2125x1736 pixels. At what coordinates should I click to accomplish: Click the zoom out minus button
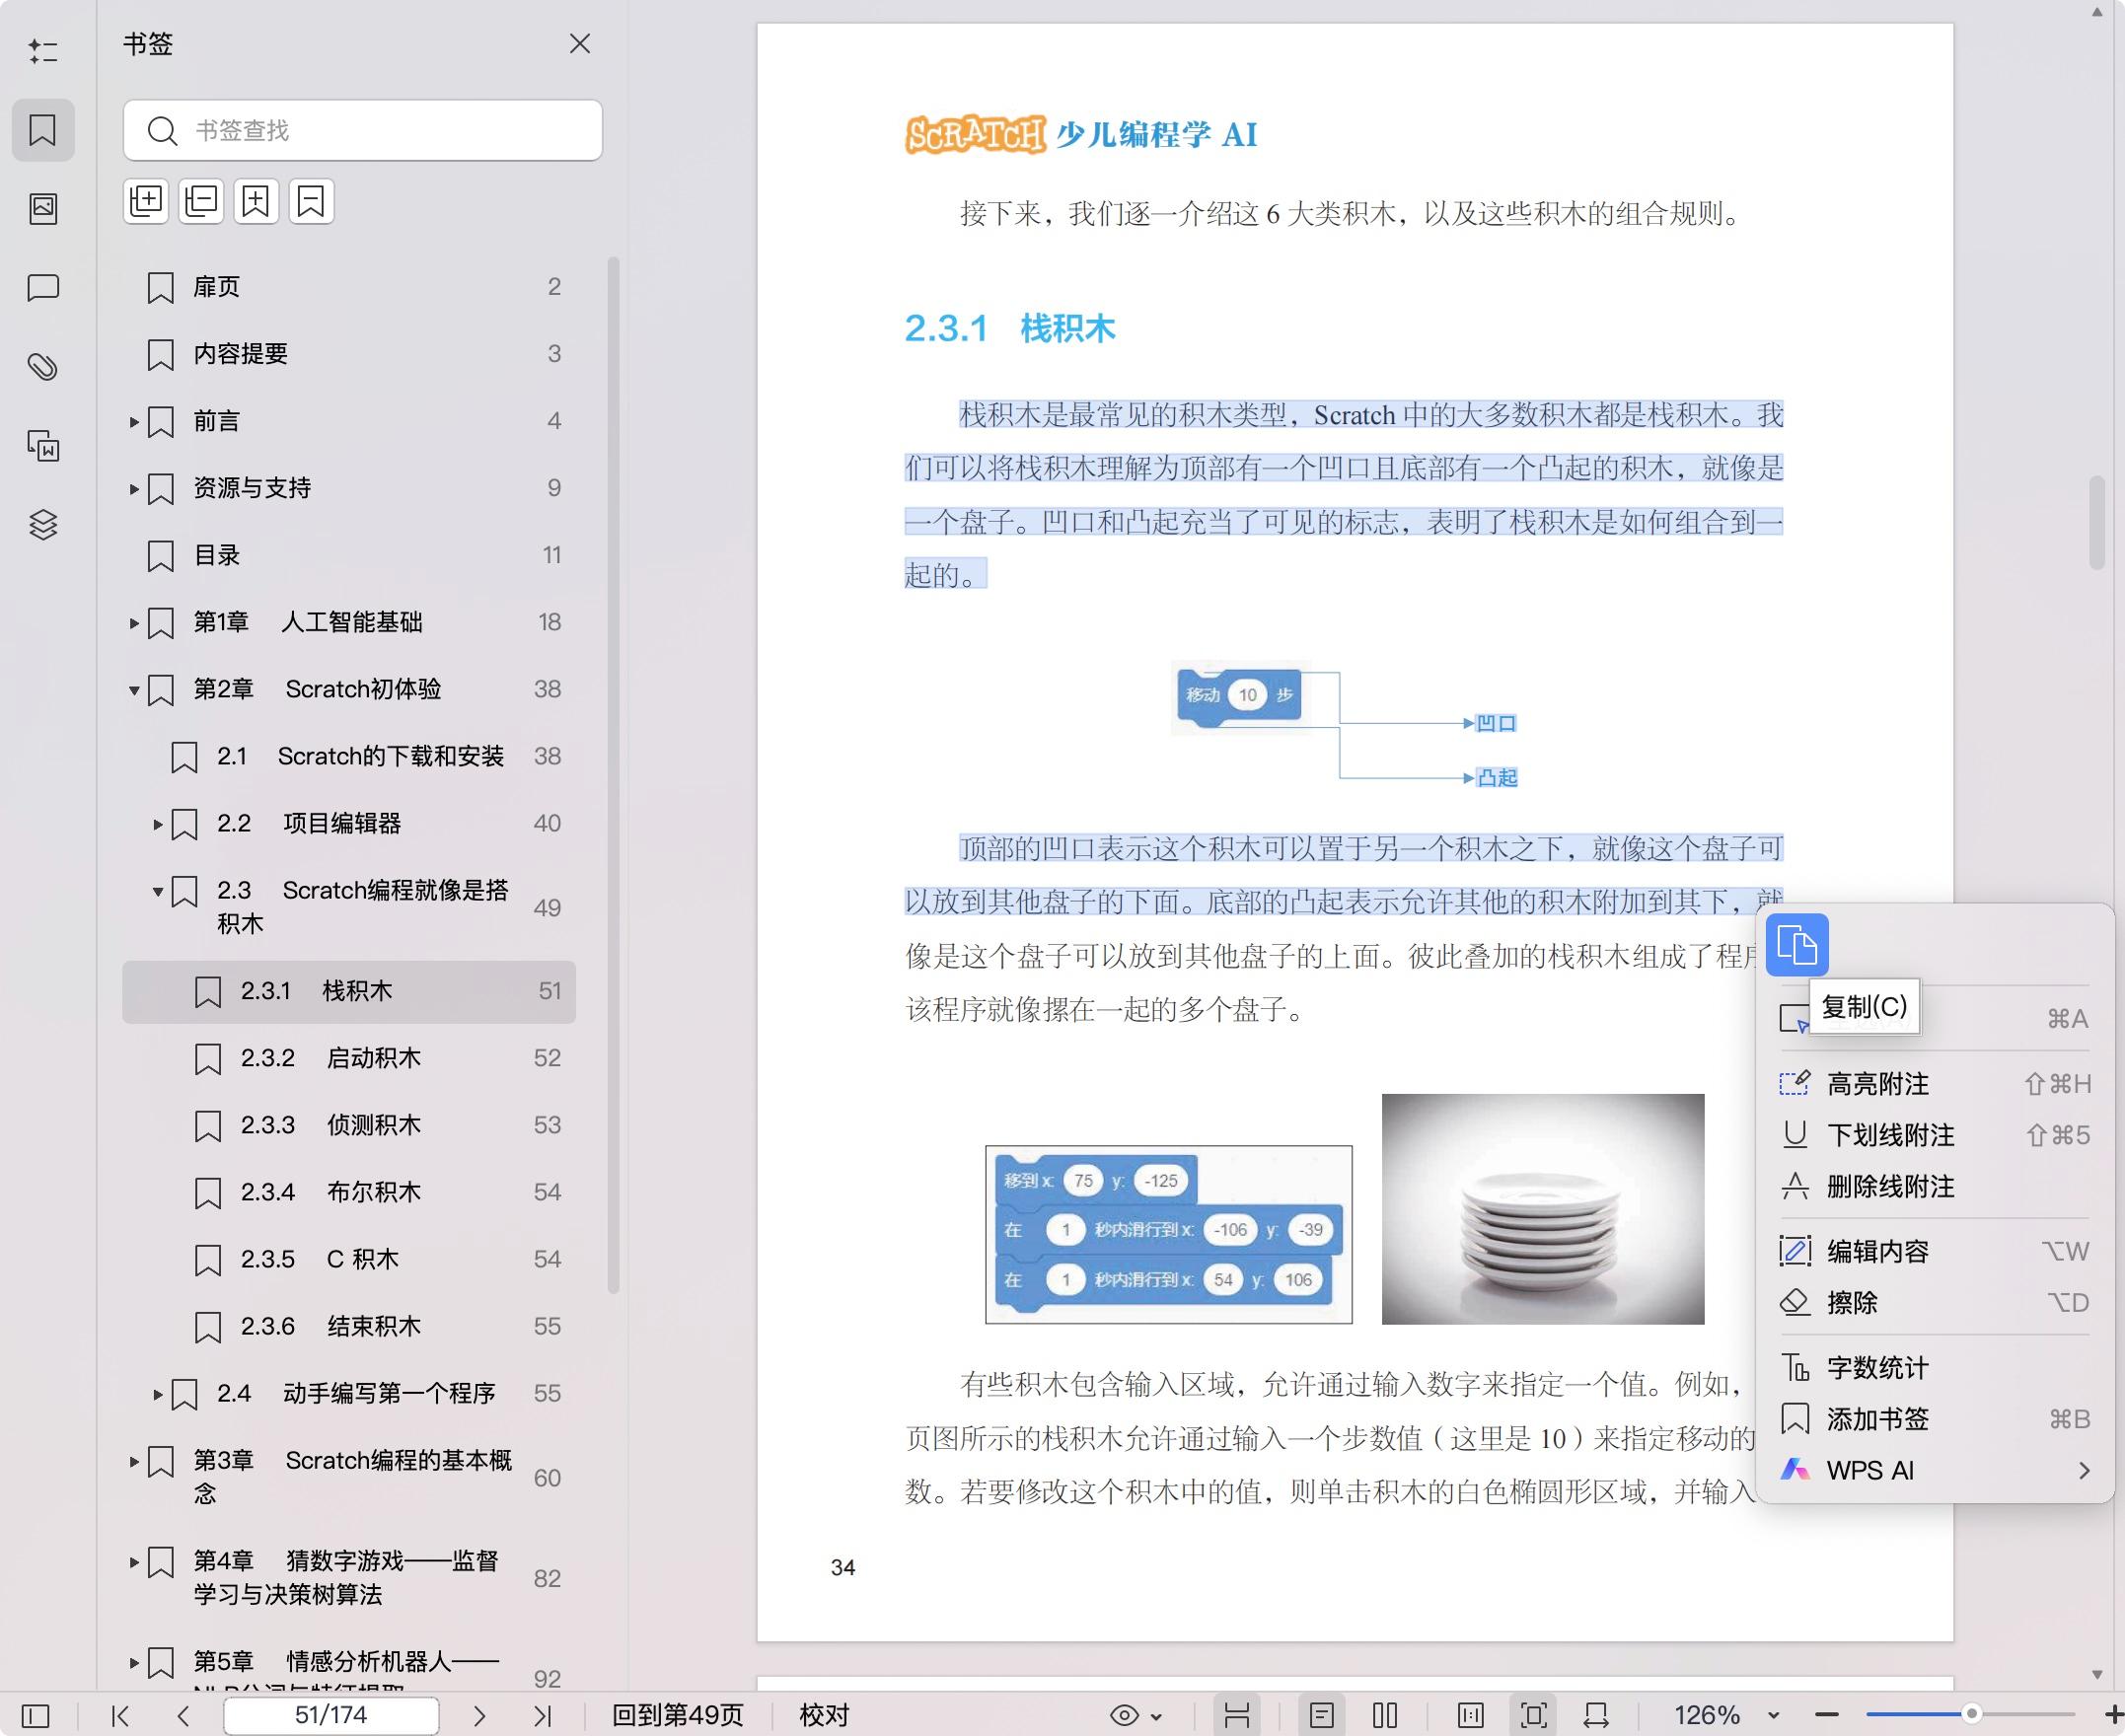point(1827,1716)
